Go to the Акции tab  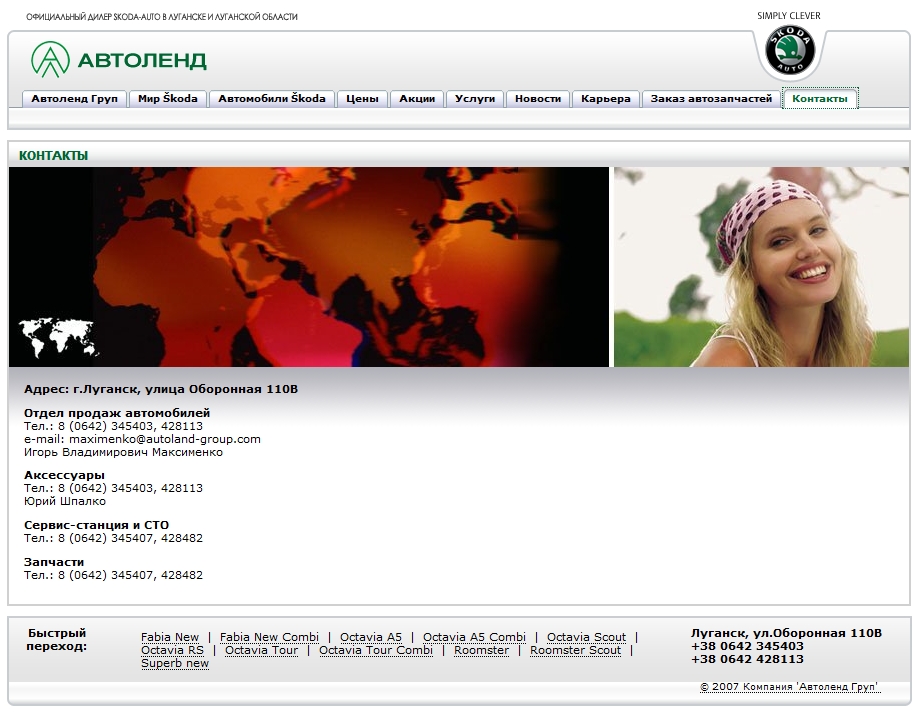click(x=417, y=99)
